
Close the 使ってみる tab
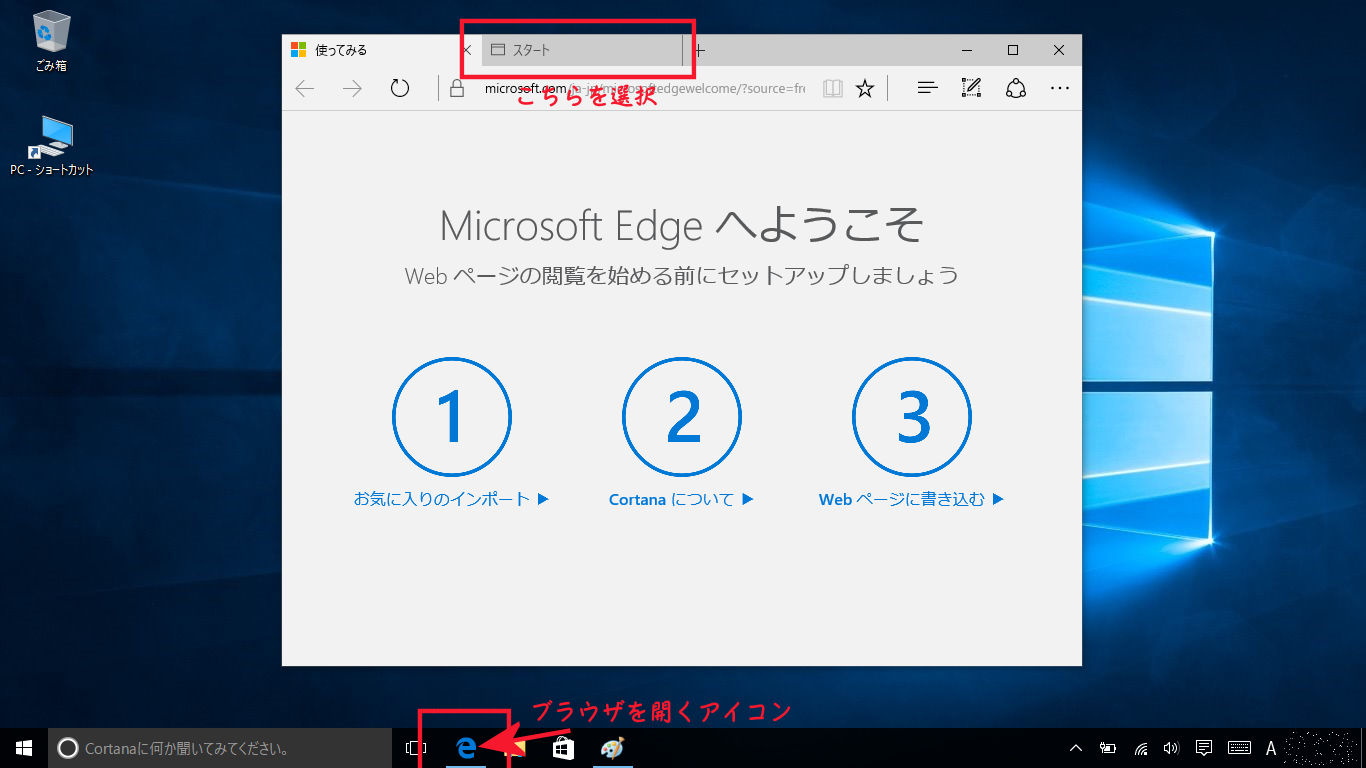point(466,50)
